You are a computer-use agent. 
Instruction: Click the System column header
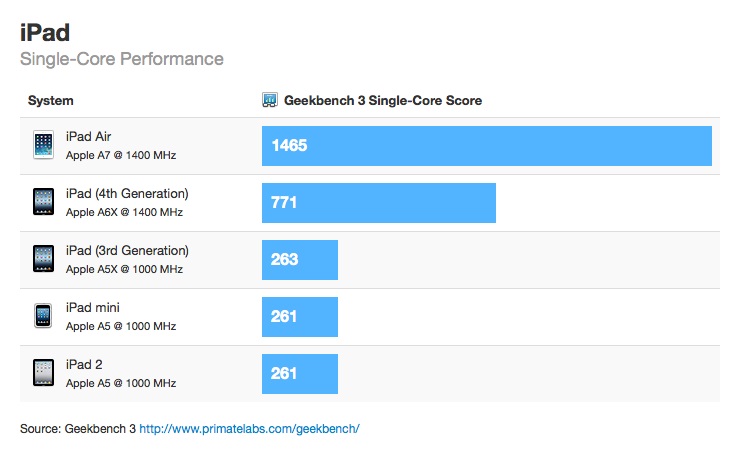click(x=50, y=100)
